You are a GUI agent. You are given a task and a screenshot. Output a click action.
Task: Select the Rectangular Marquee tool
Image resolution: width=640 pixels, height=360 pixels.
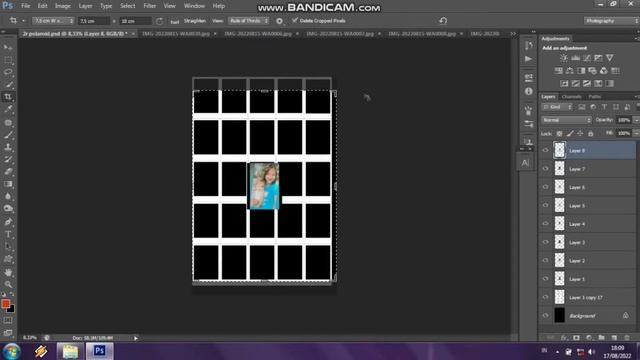pyautogui.click(x=8, y=60)
